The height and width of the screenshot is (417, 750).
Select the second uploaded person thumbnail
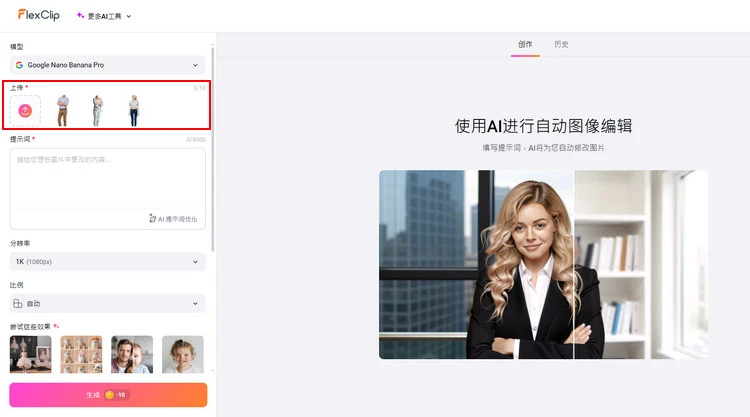coord(98,110)
